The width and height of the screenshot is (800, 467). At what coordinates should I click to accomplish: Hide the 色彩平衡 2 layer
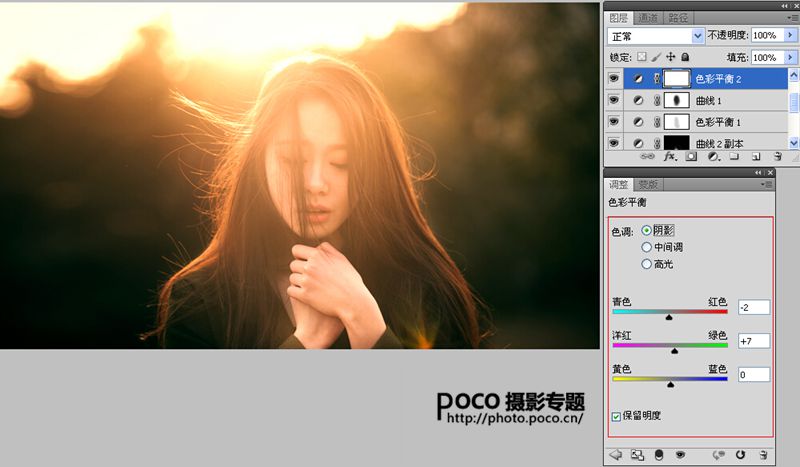coord(614,79)
